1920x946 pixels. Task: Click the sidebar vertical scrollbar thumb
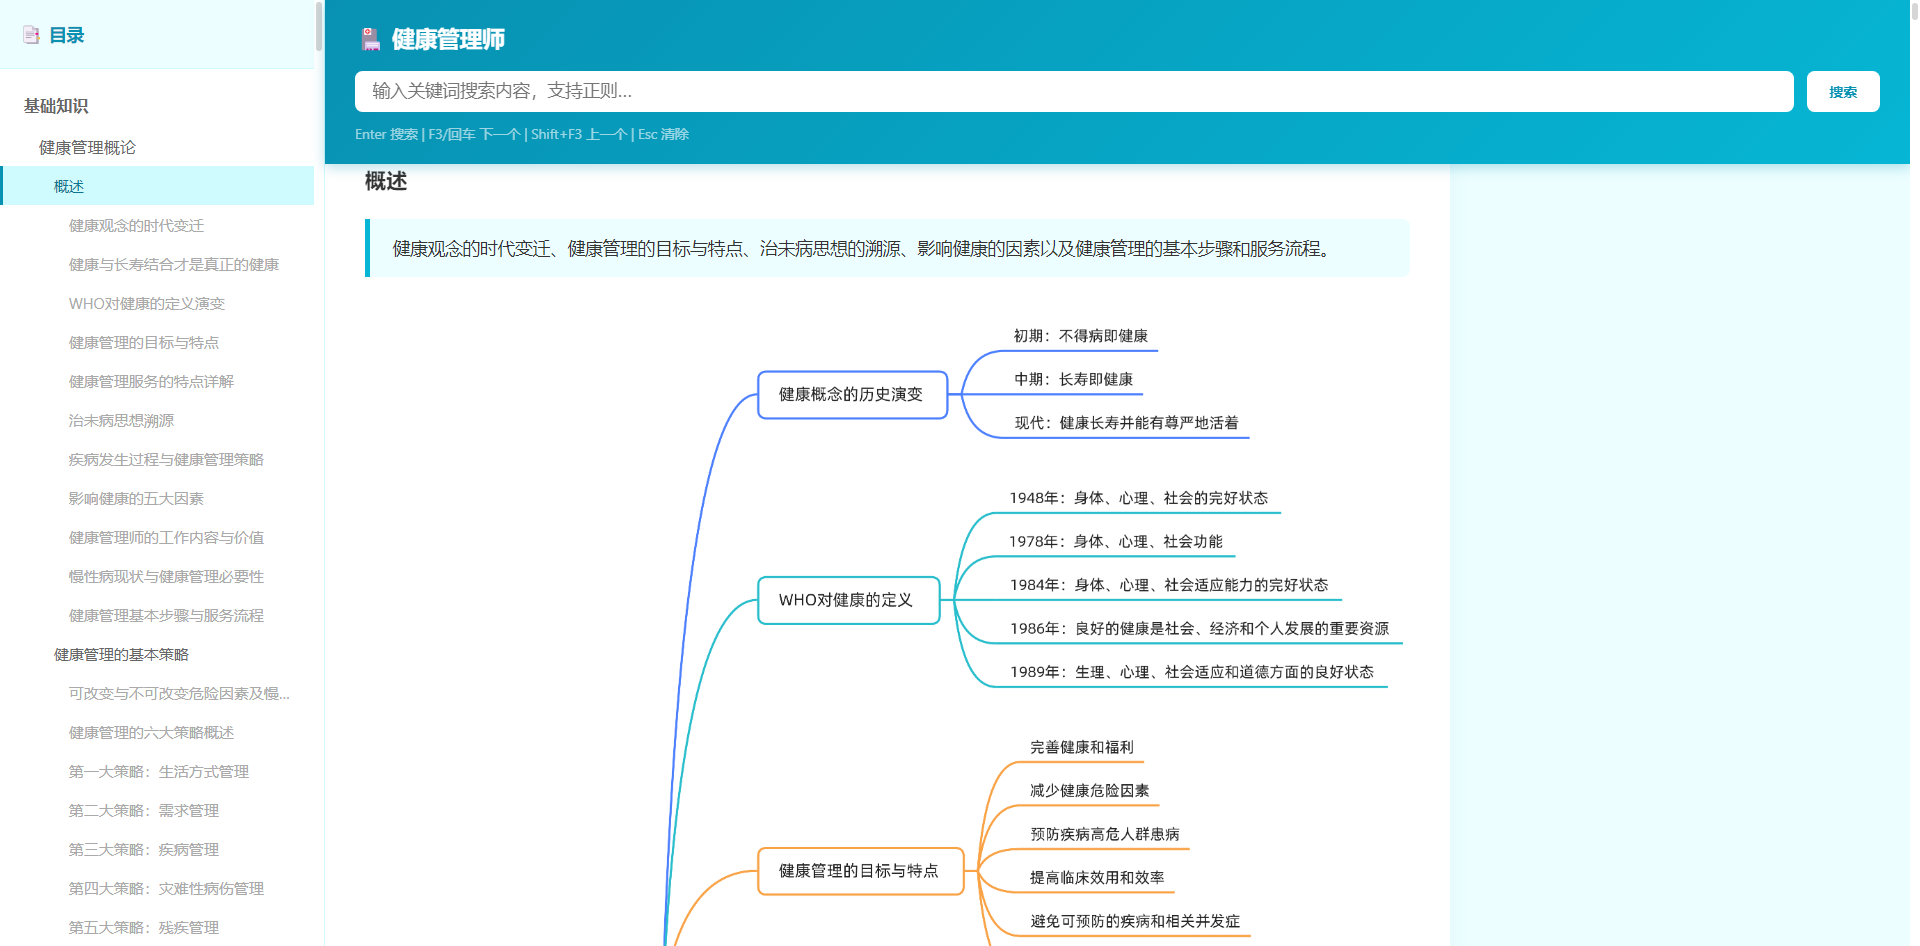[x=319, y=25]
